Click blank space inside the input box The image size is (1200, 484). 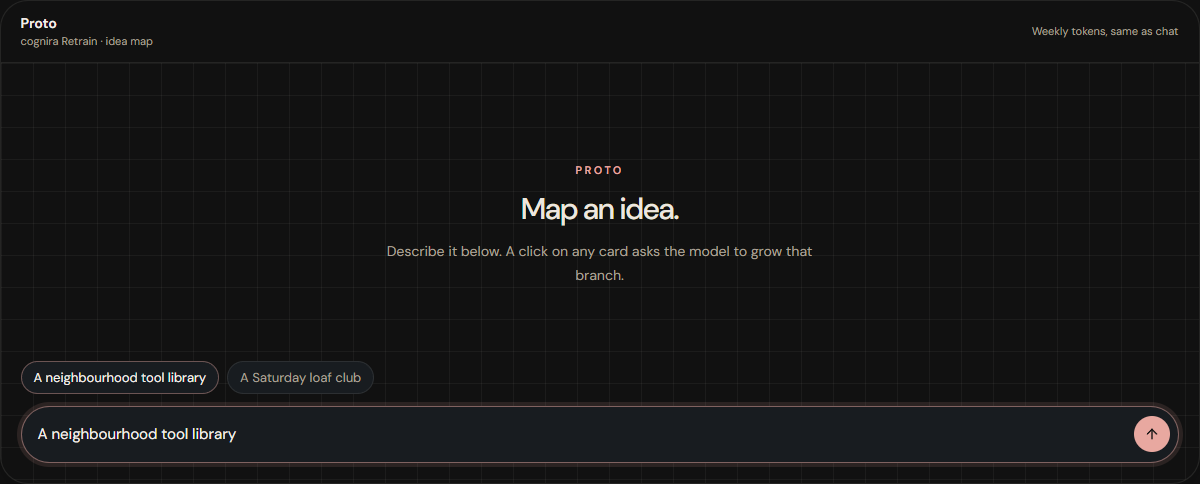[x=680, y=434]
